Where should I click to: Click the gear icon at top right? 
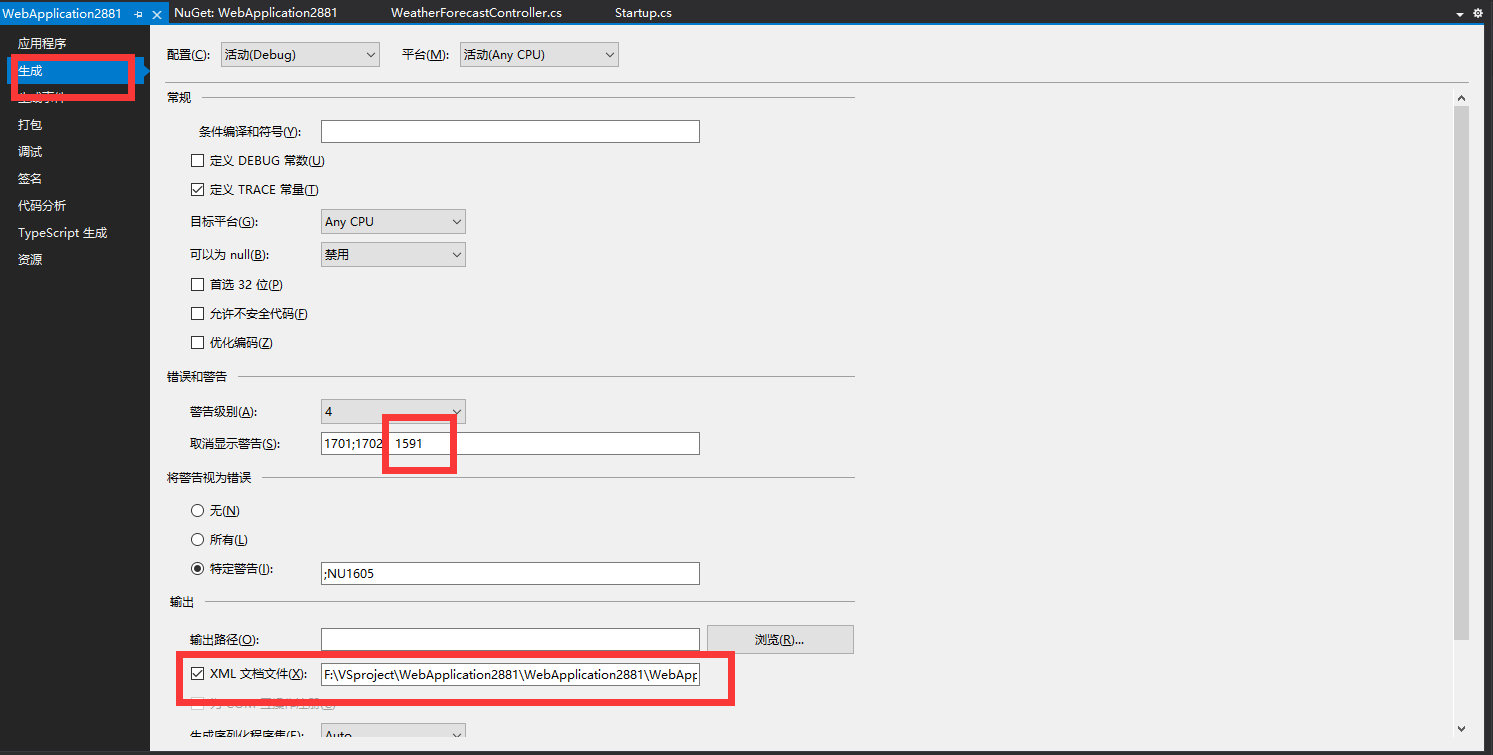pos(1478,13)
